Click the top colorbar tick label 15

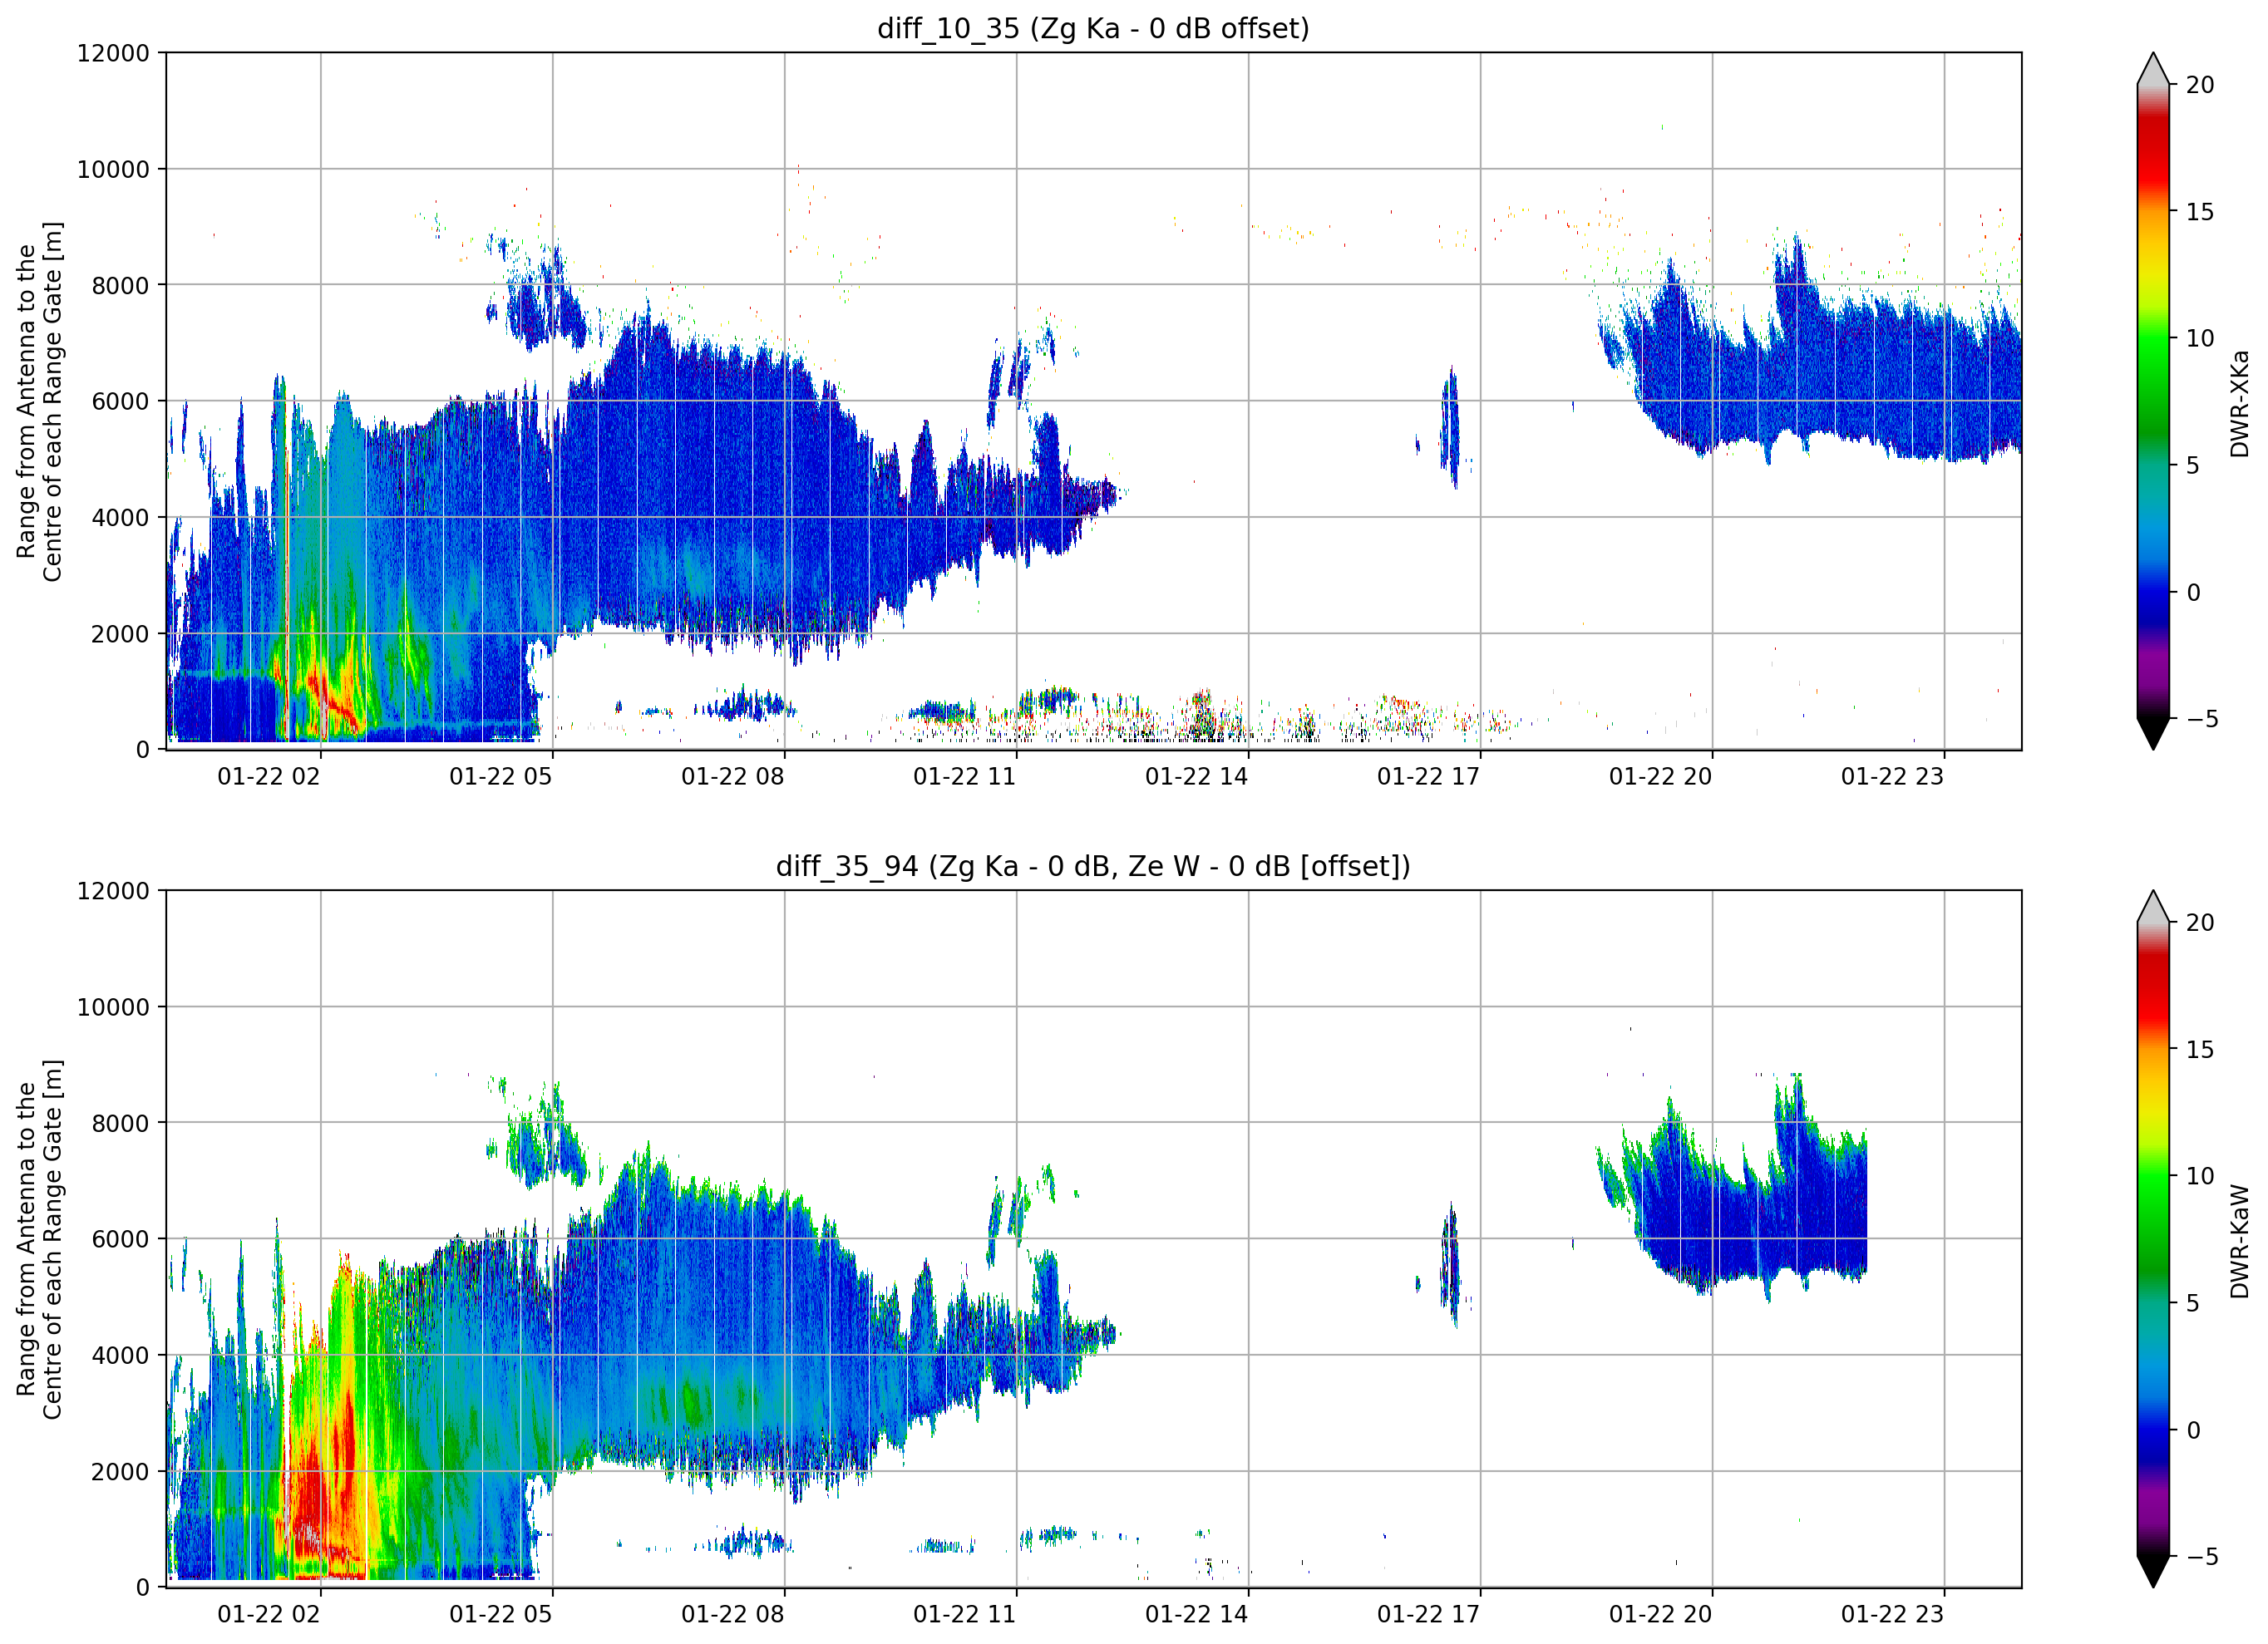click(2200, 212)
